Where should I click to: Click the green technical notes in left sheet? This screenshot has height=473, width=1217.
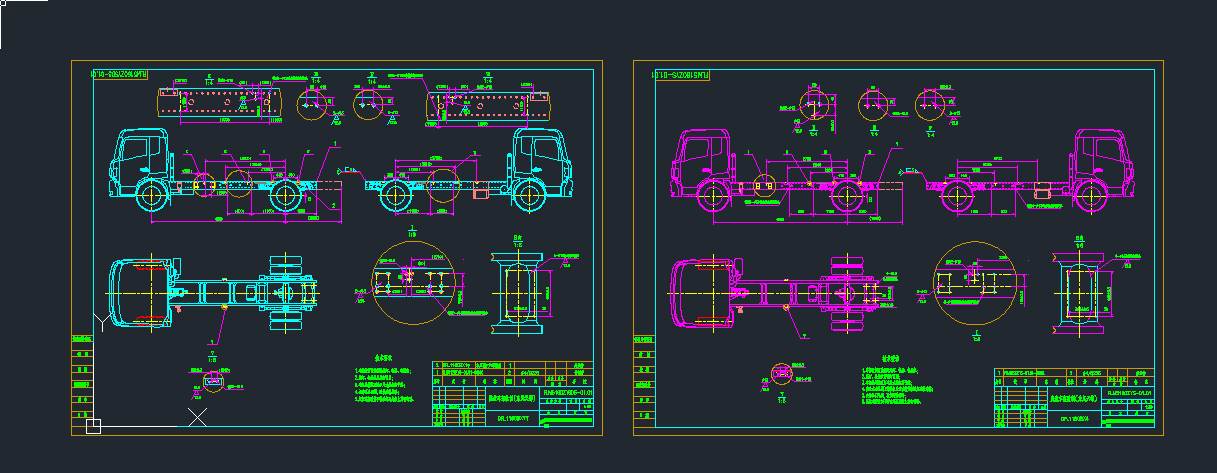pos(384,385)
